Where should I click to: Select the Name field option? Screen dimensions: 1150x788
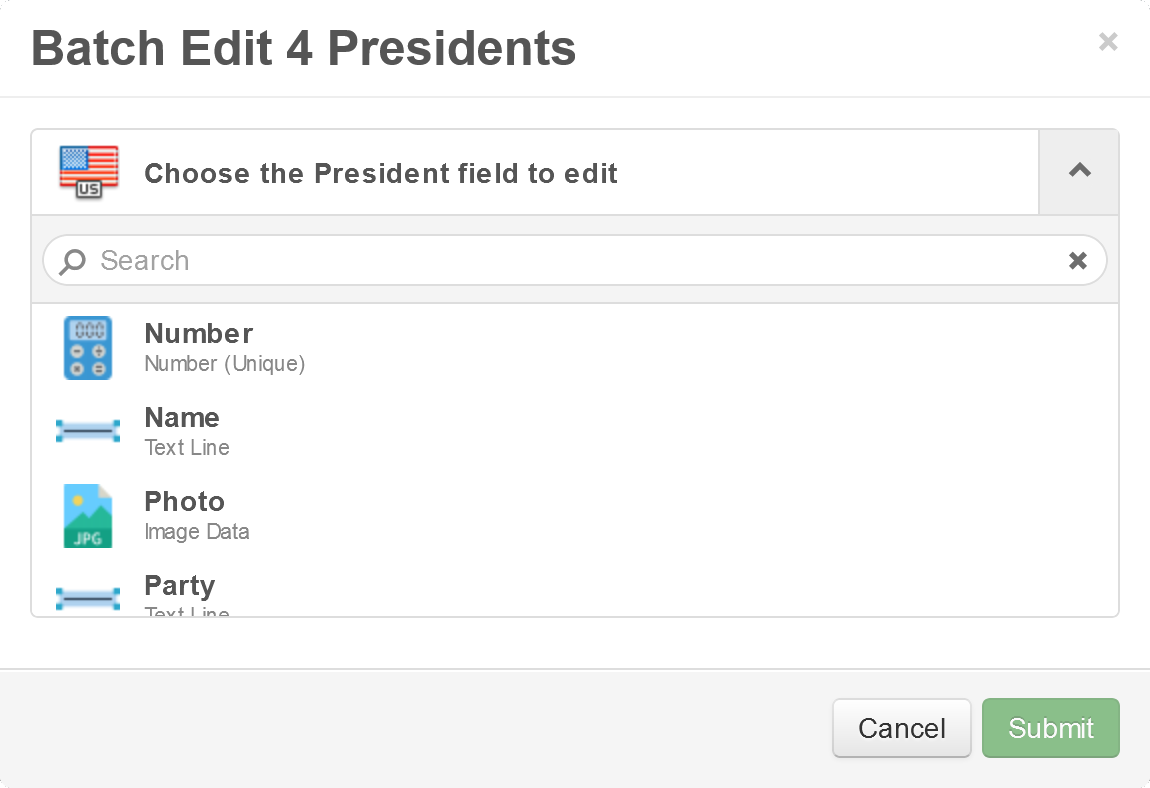click(182, 418)
